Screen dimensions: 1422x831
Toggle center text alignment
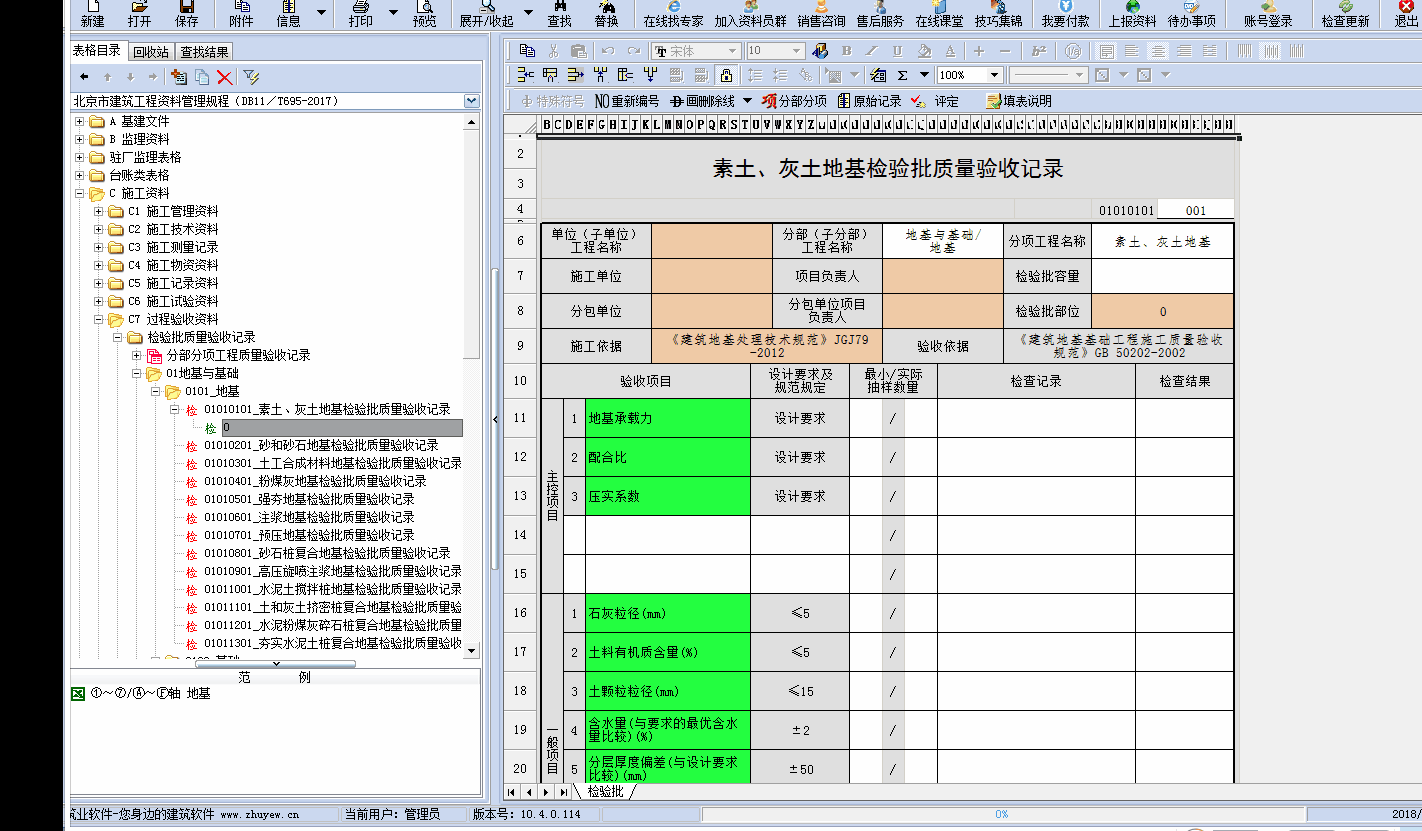coord(1158,51)
